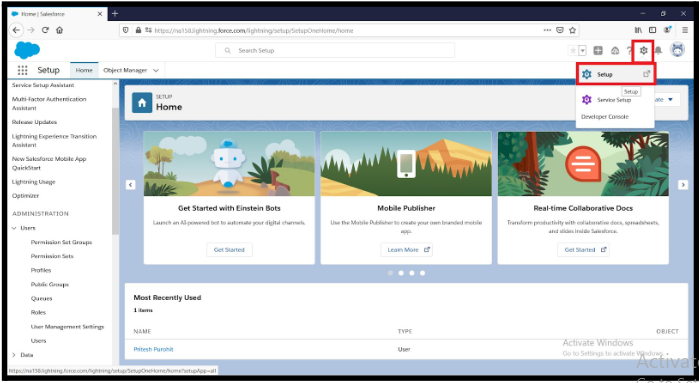
Task: Open the Pritesh Purohit user link
Action: coord(153,349)
